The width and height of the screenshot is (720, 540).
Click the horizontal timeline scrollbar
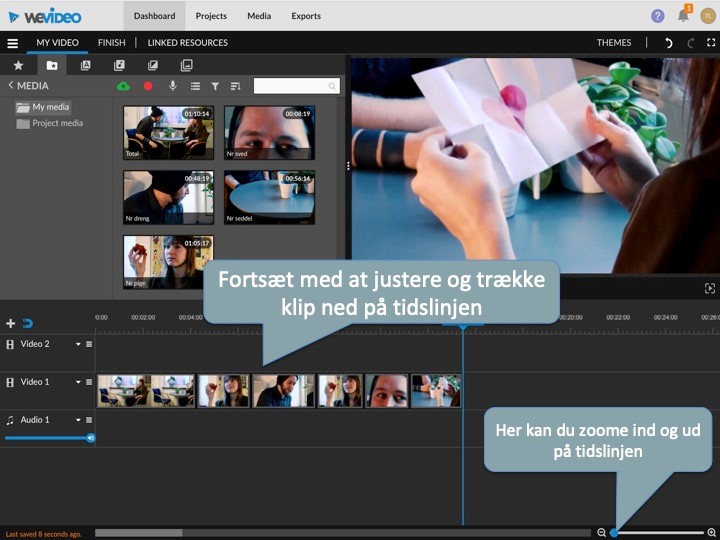[139, 533]
